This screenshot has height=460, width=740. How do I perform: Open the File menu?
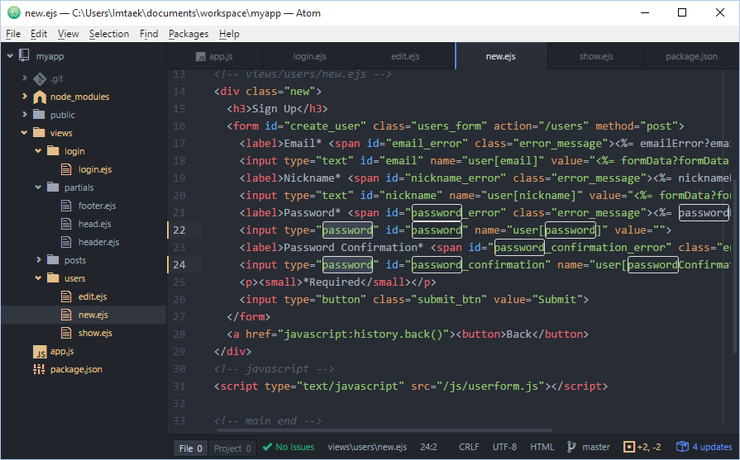pyautogui.click(x=13, y=33)
